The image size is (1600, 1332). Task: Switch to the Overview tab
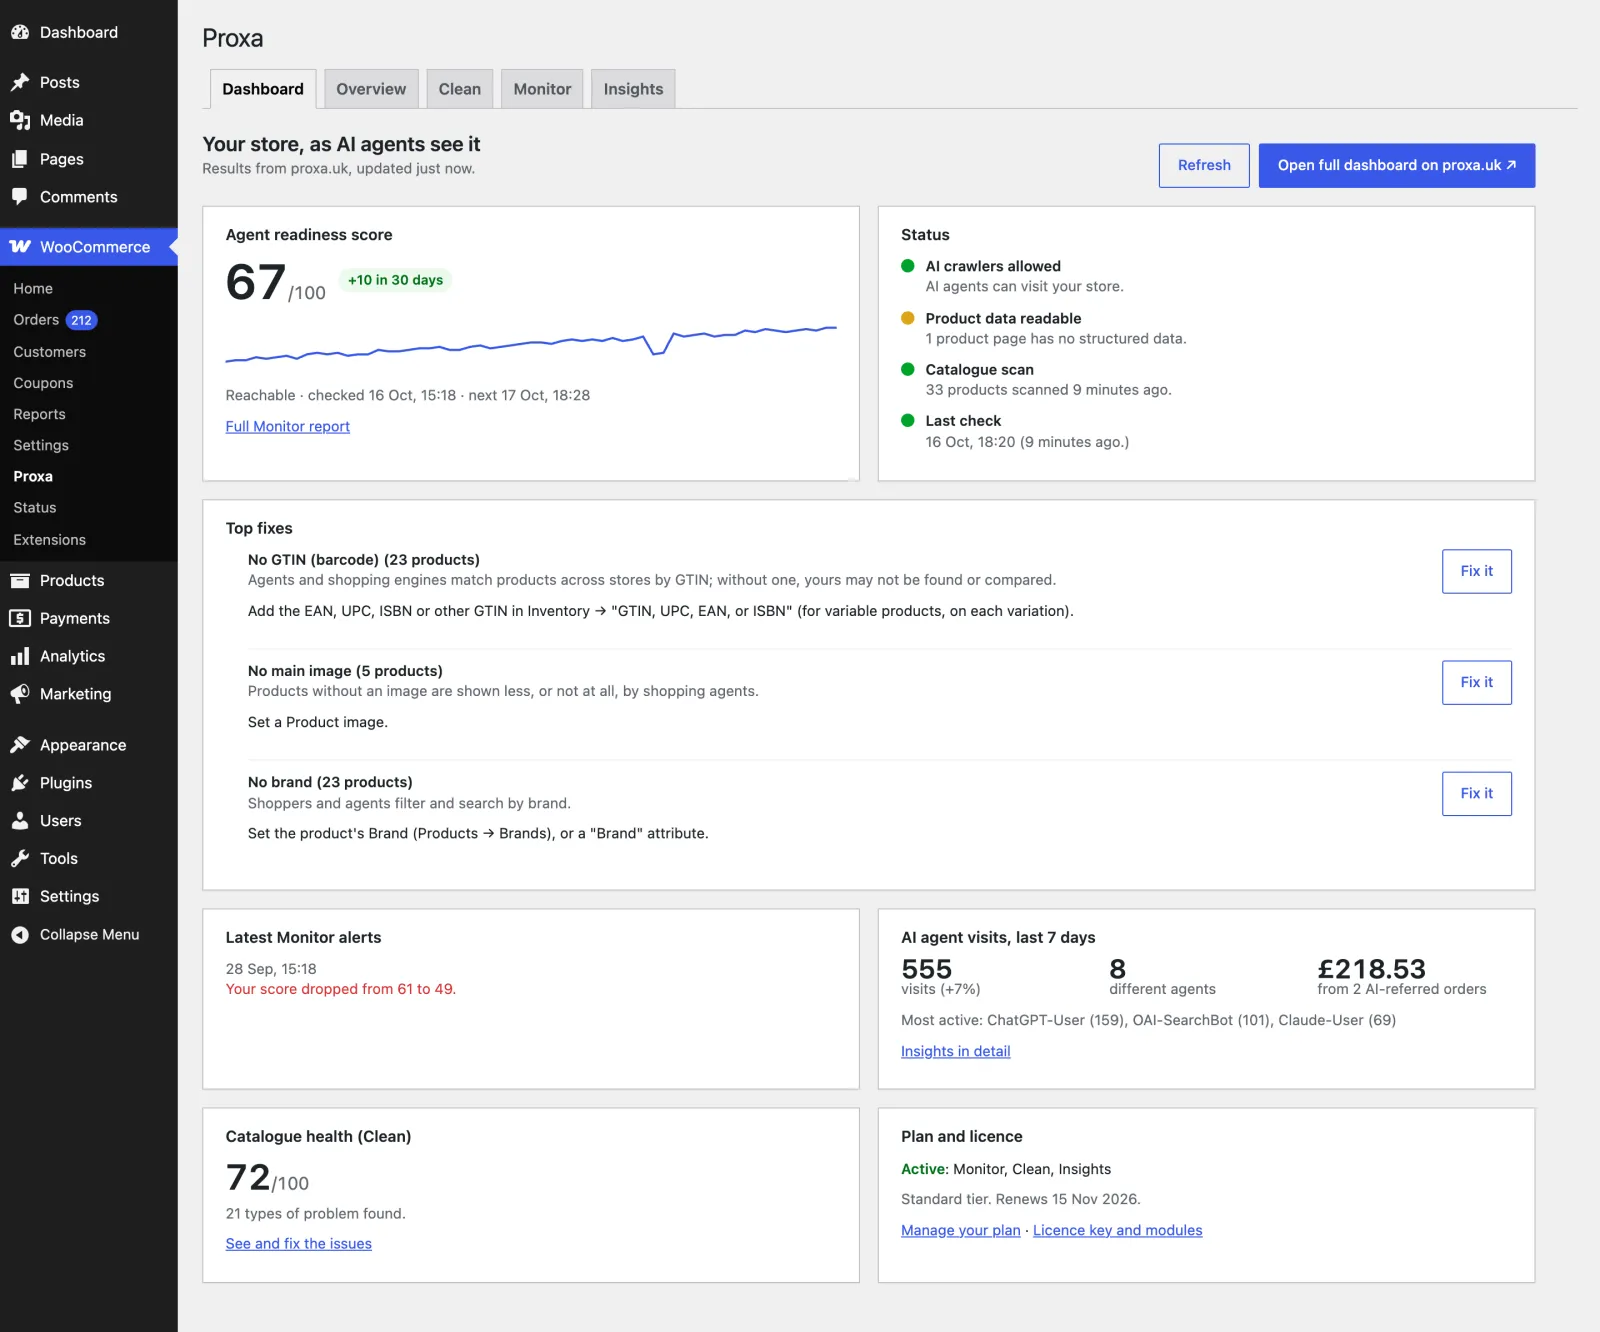point(371,89)
